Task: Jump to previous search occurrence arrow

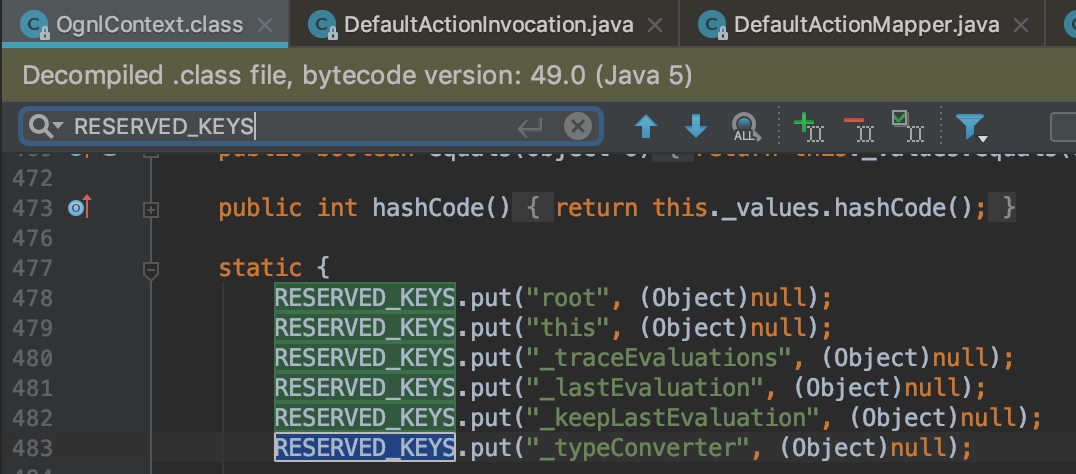Action: click(645, 126)
